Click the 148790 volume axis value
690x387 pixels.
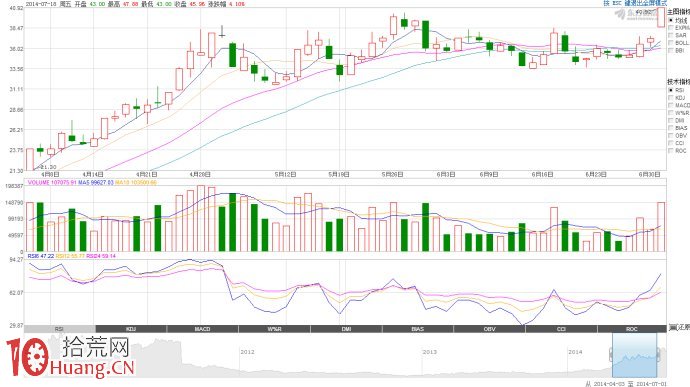[15, 202]
